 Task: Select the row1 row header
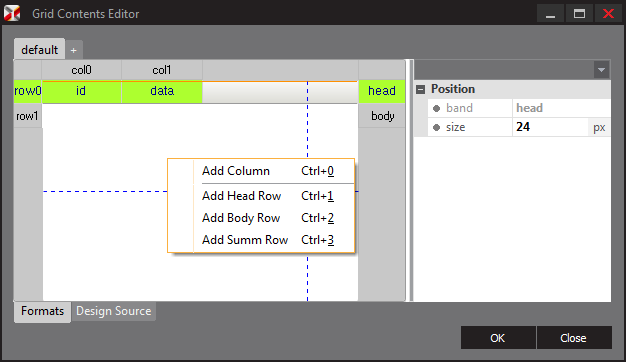point(28,116)
